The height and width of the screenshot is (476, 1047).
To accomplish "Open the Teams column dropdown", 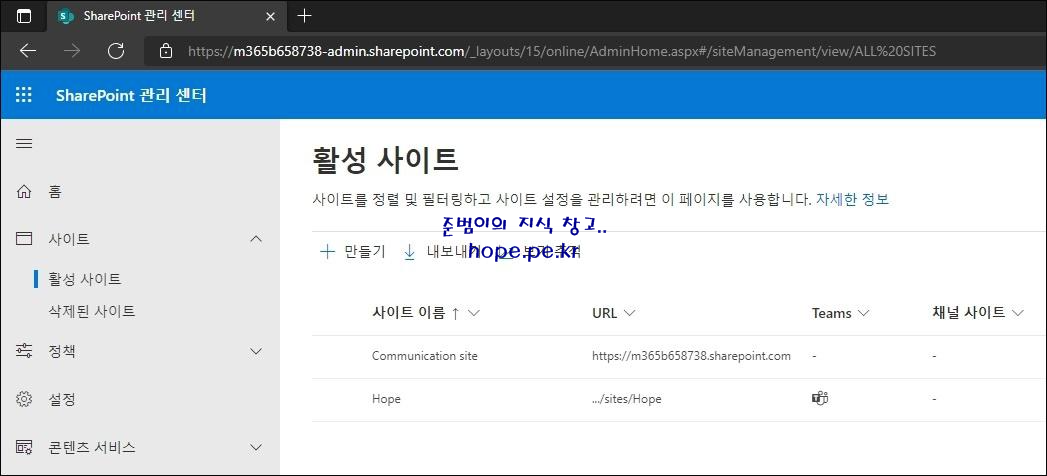I will click(x=863, y=313).
